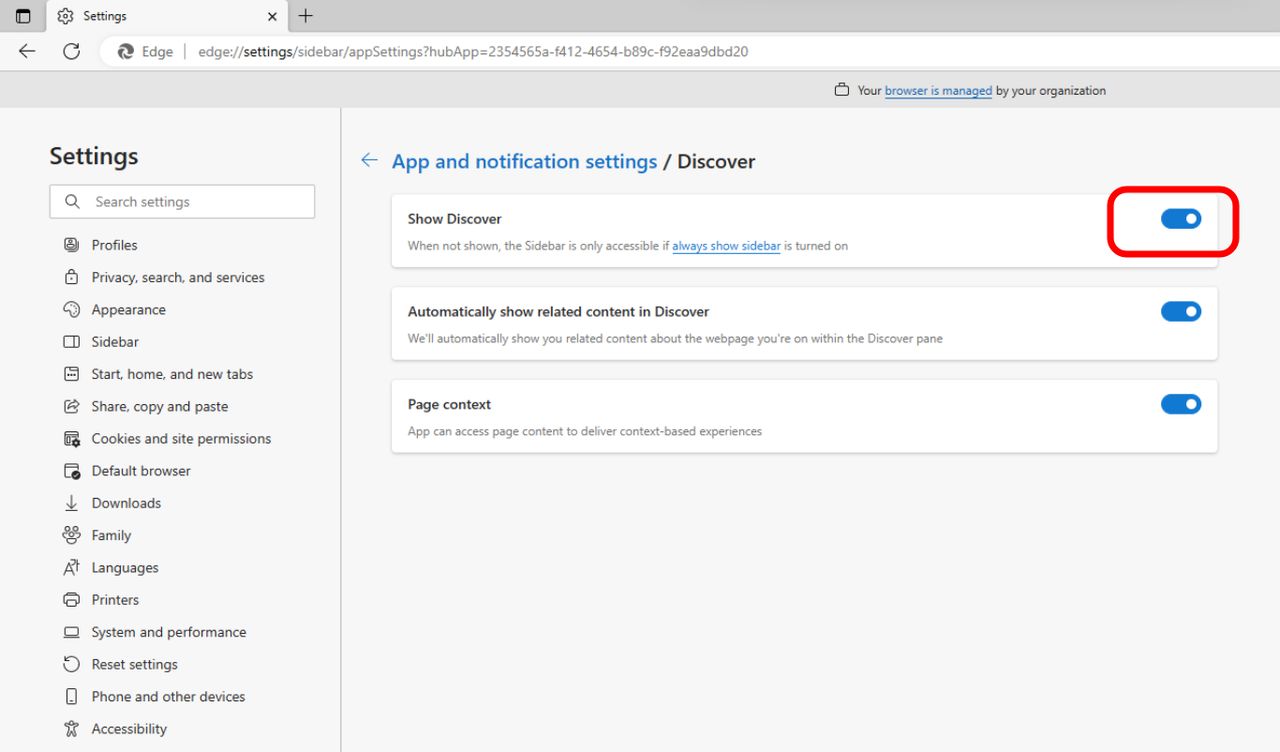Toggle Automatically show related content in Discover
The width and height of the screenshot is (1280, 752).
pyautogui.click(x=1180, y=312)
